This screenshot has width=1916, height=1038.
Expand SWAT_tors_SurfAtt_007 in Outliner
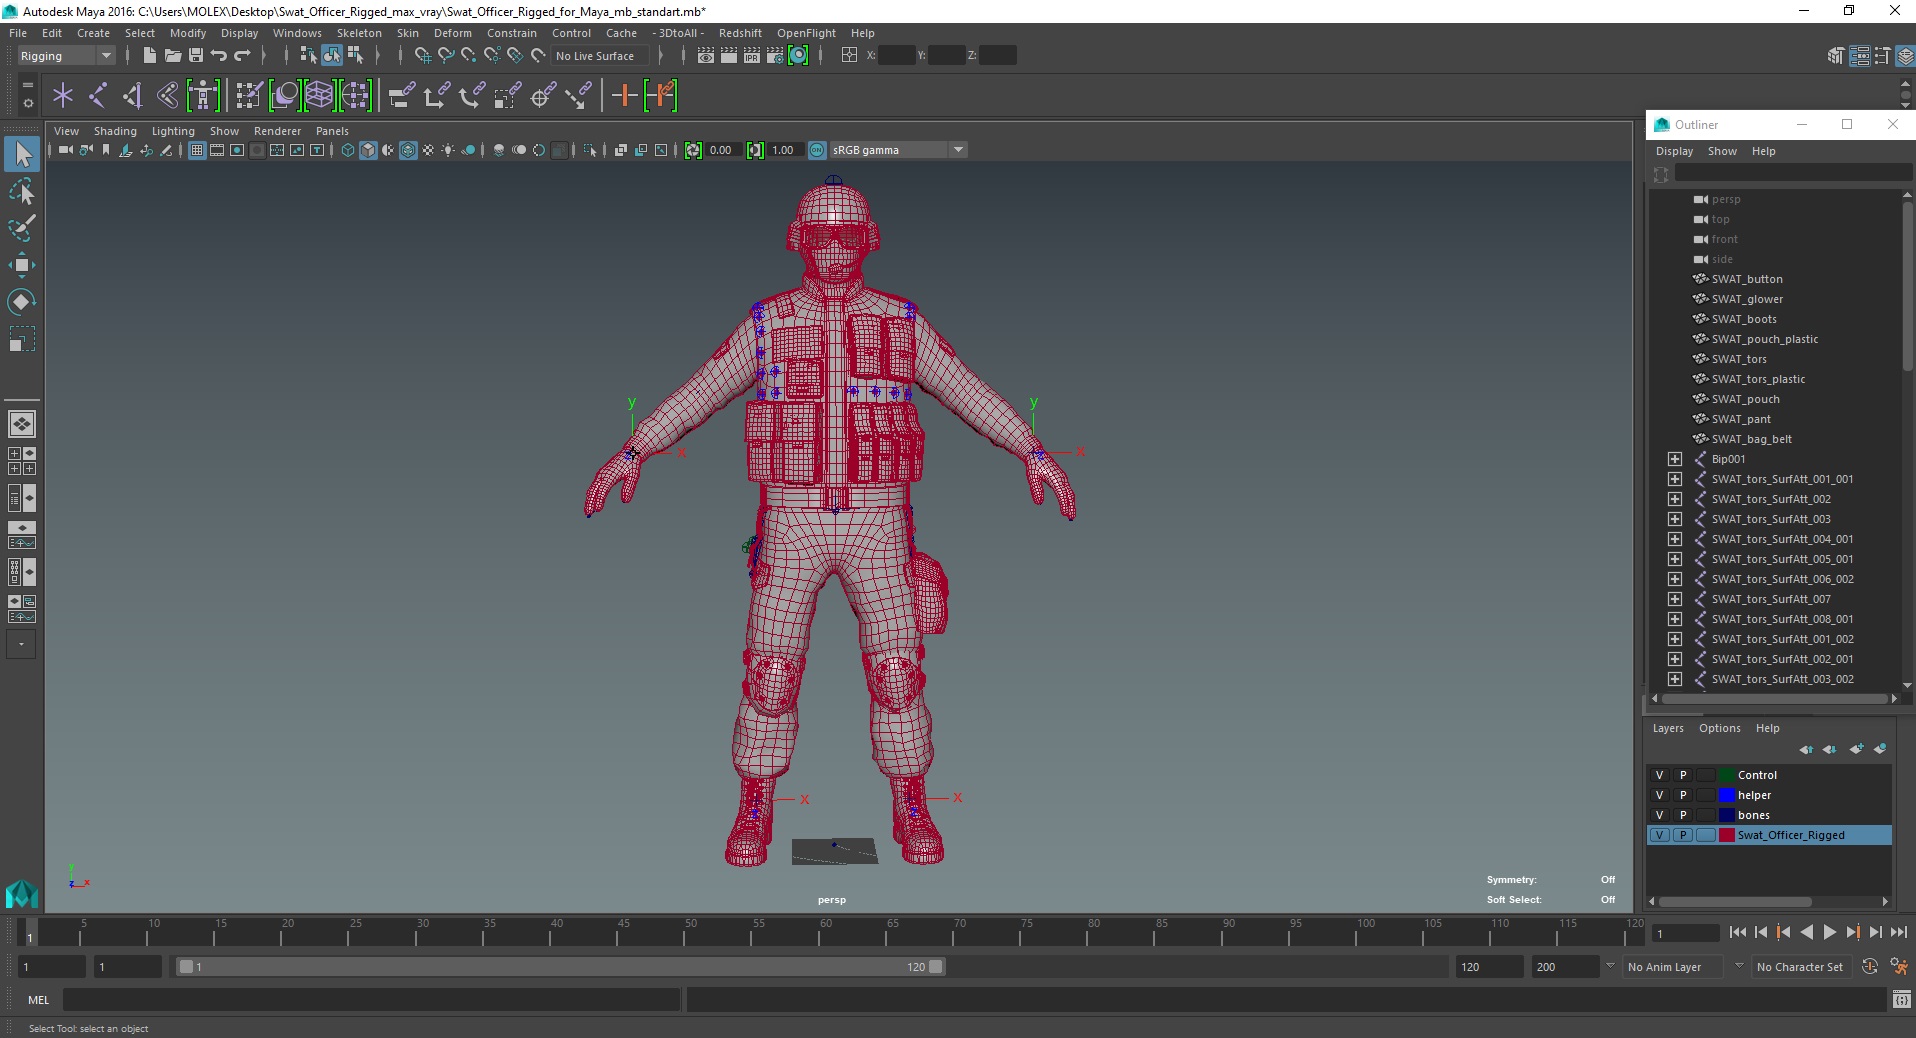tap(1675, 599)
